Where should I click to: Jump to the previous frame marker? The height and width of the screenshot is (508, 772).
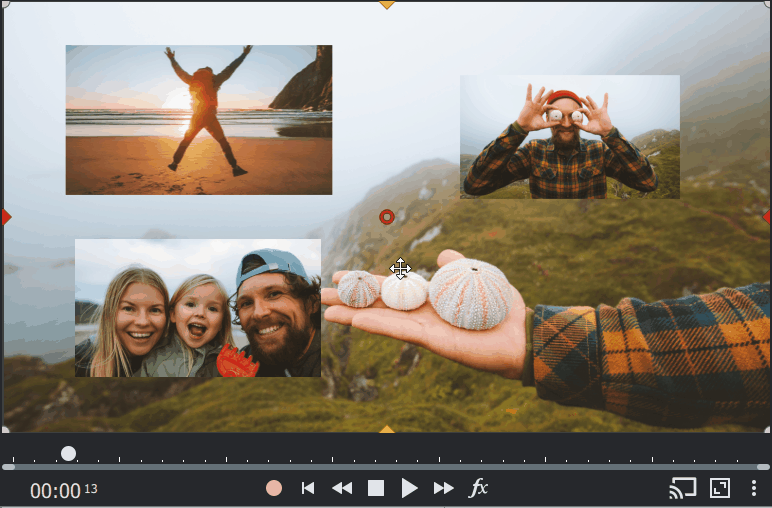308,488
